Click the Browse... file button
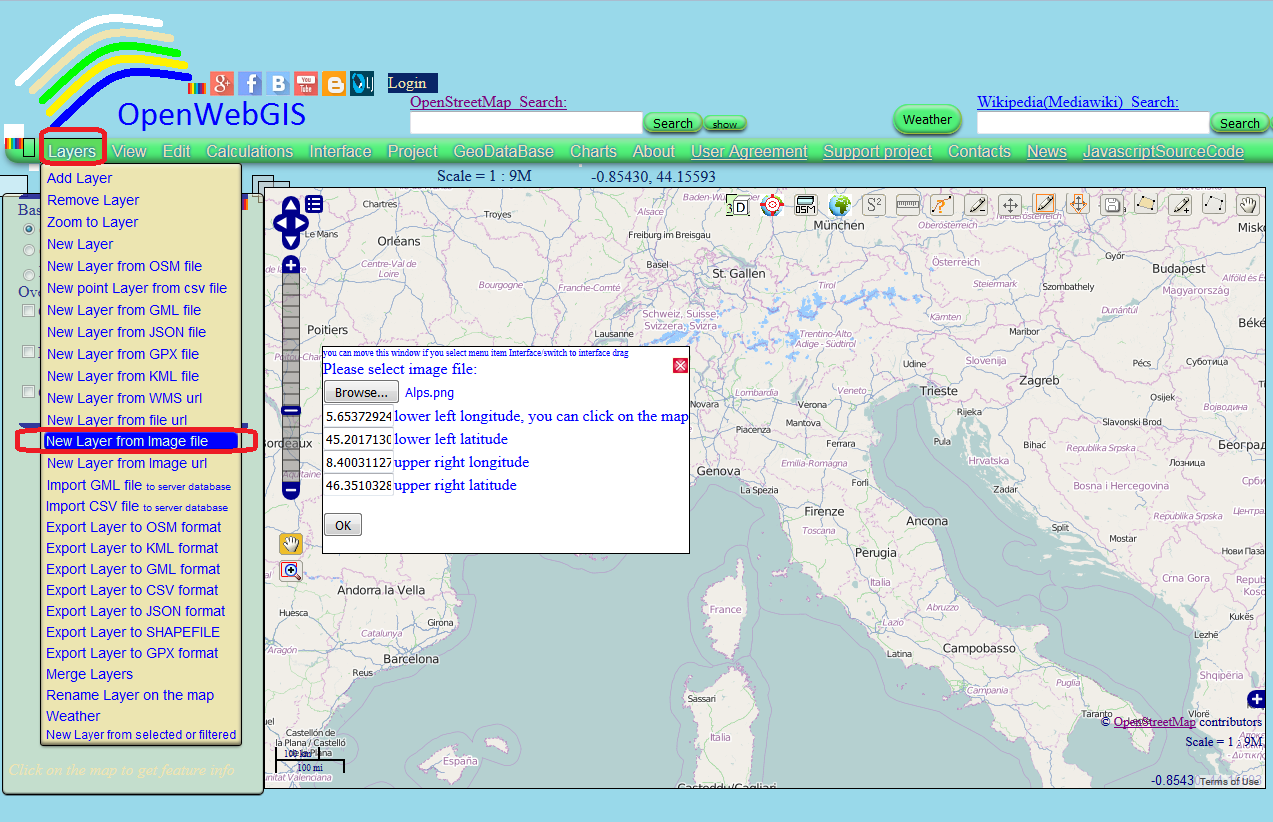The height and width of the screenshot is (822, 1273). coord(361,393)
